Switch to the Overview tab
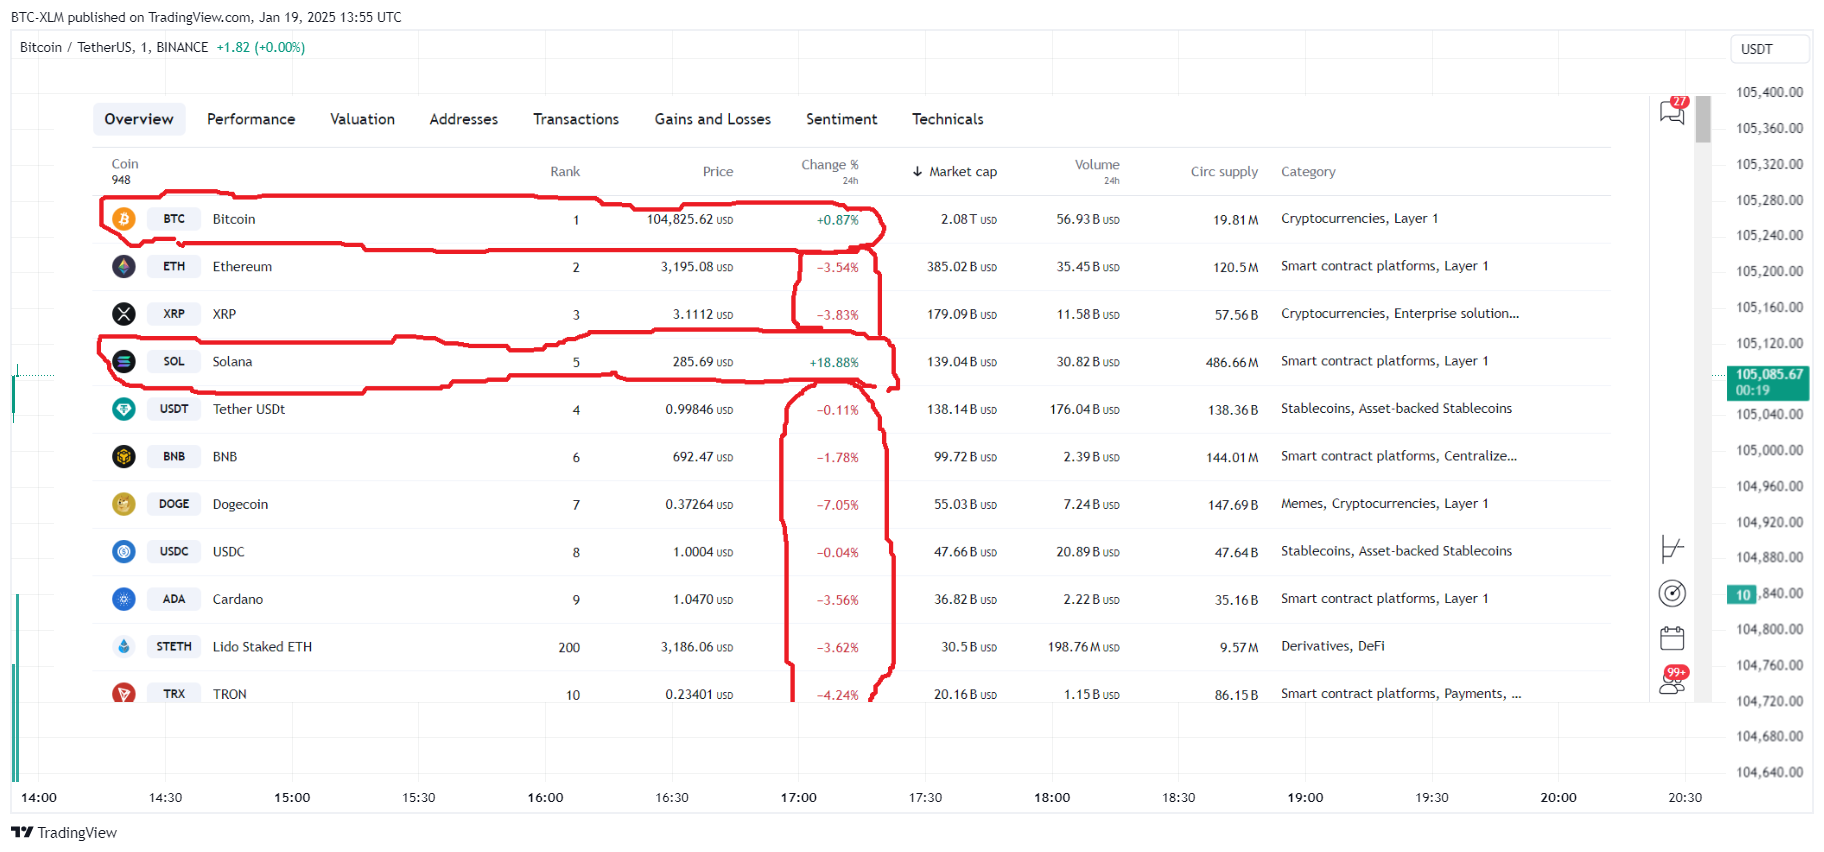 139,119
